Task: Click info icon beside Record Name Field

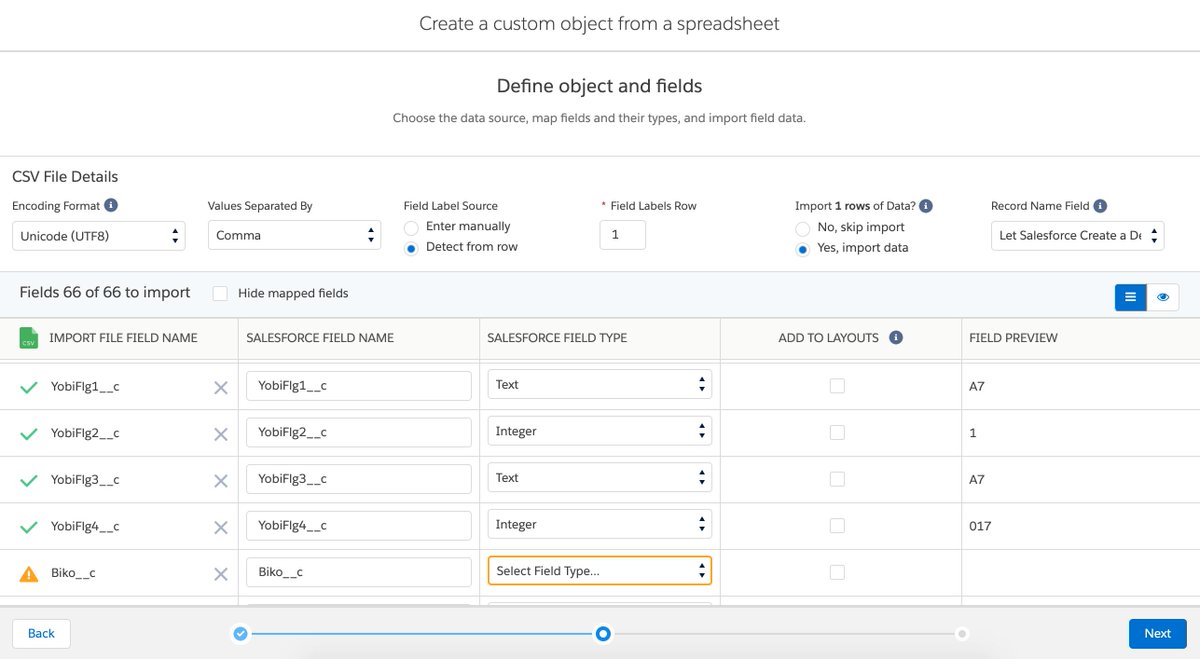Action: (1100, 206)
